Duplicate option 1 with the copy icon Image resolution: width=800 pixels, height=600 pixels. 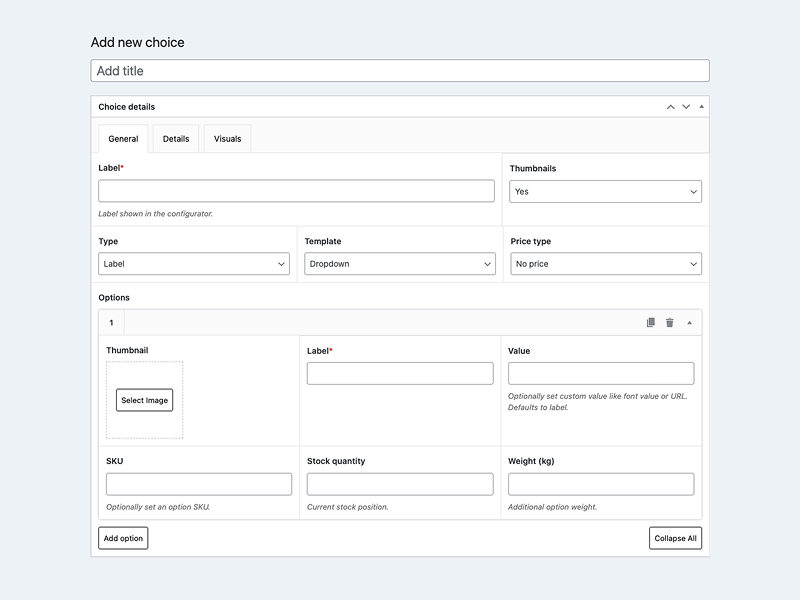[x=650, y=323]
